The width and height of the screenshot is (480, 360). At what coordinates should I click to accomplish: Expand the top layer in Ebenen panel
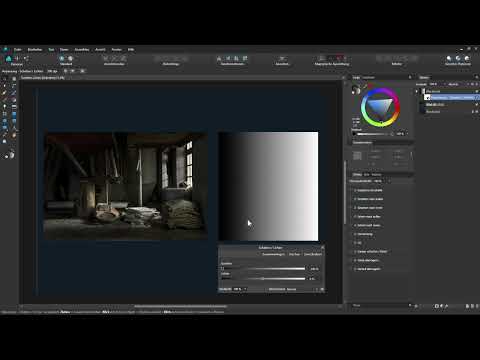pyautogui.click(x=416, y=91)
